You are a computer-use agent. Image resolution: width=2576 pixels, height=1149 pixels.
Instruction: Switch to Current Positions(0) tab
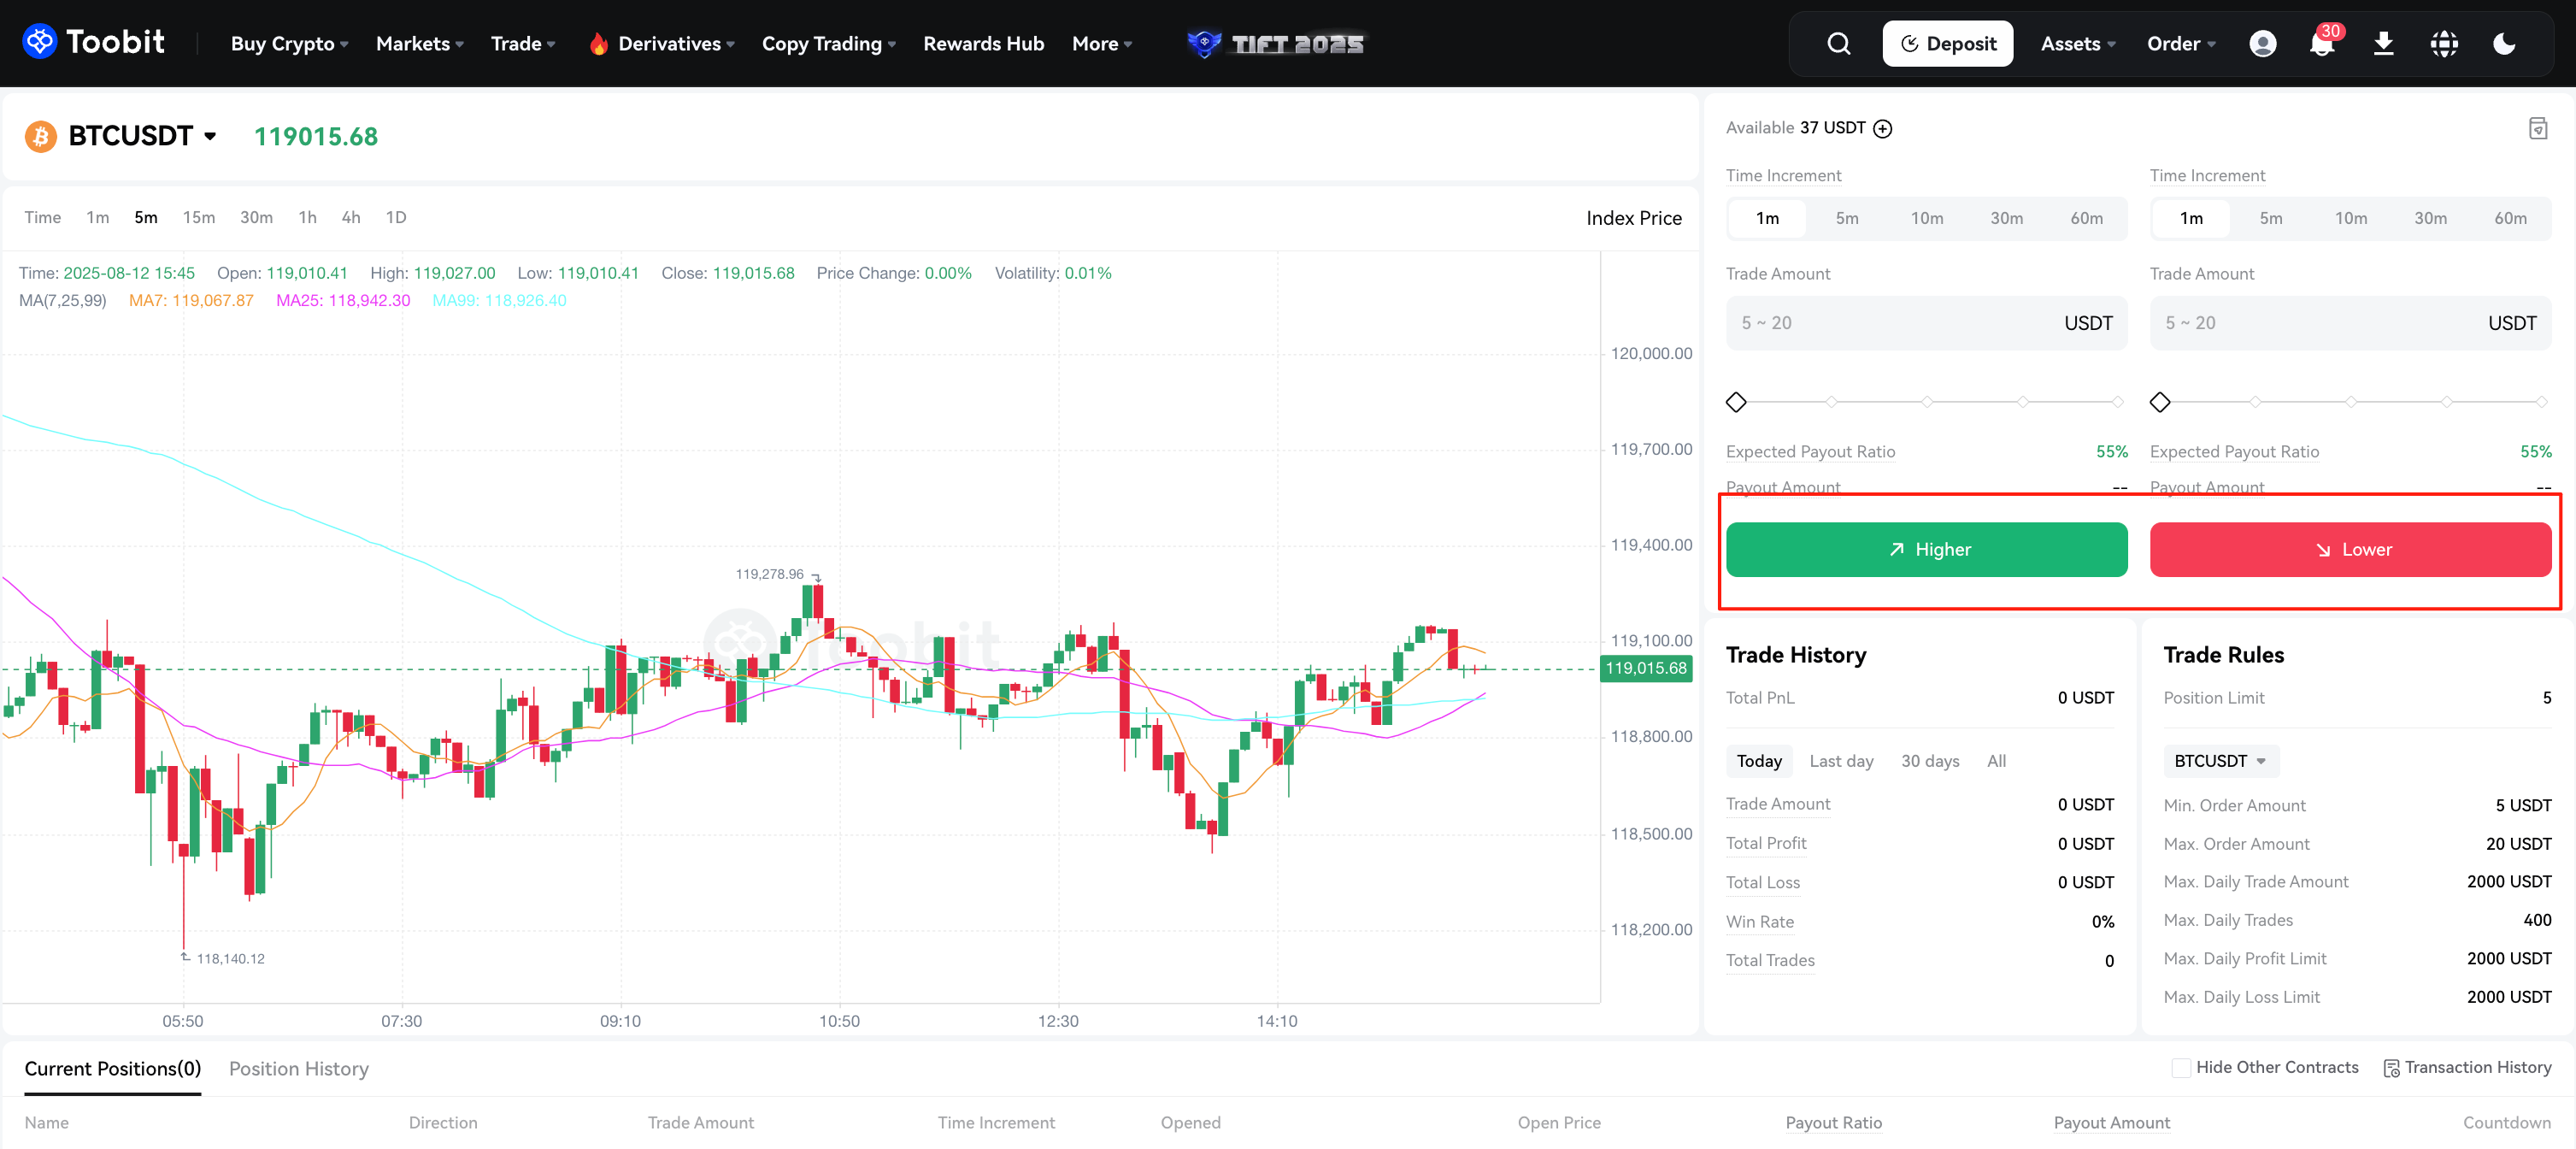coord(112,1068)
